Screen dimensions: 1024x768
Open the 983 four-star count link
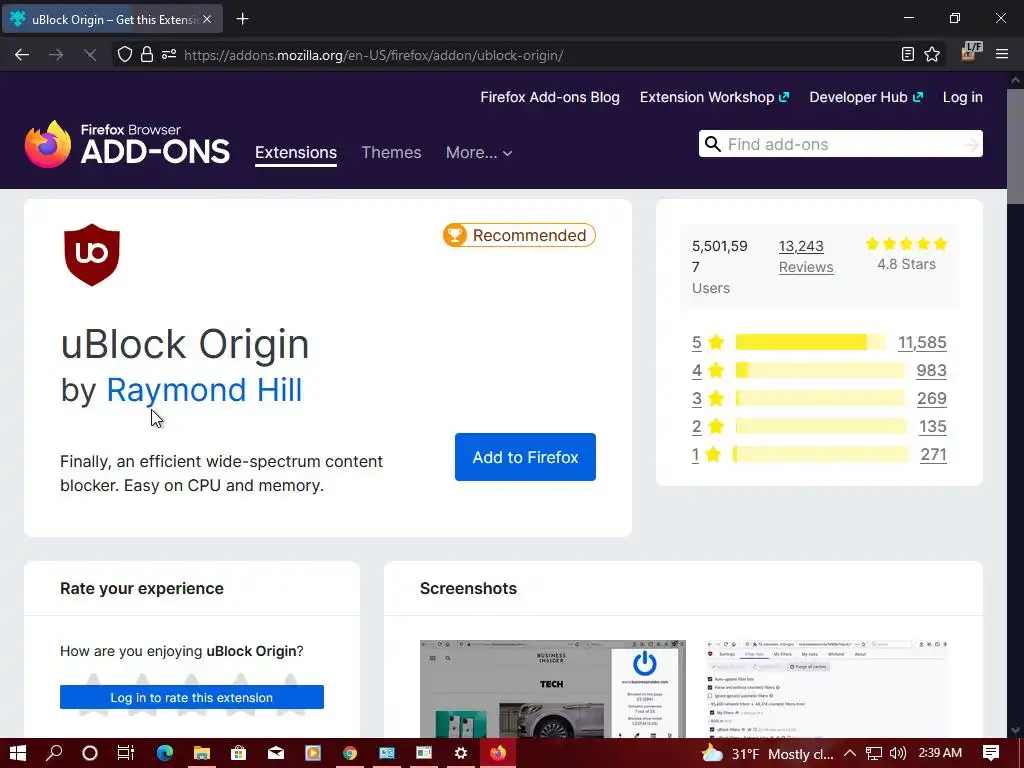coord(931,370)
